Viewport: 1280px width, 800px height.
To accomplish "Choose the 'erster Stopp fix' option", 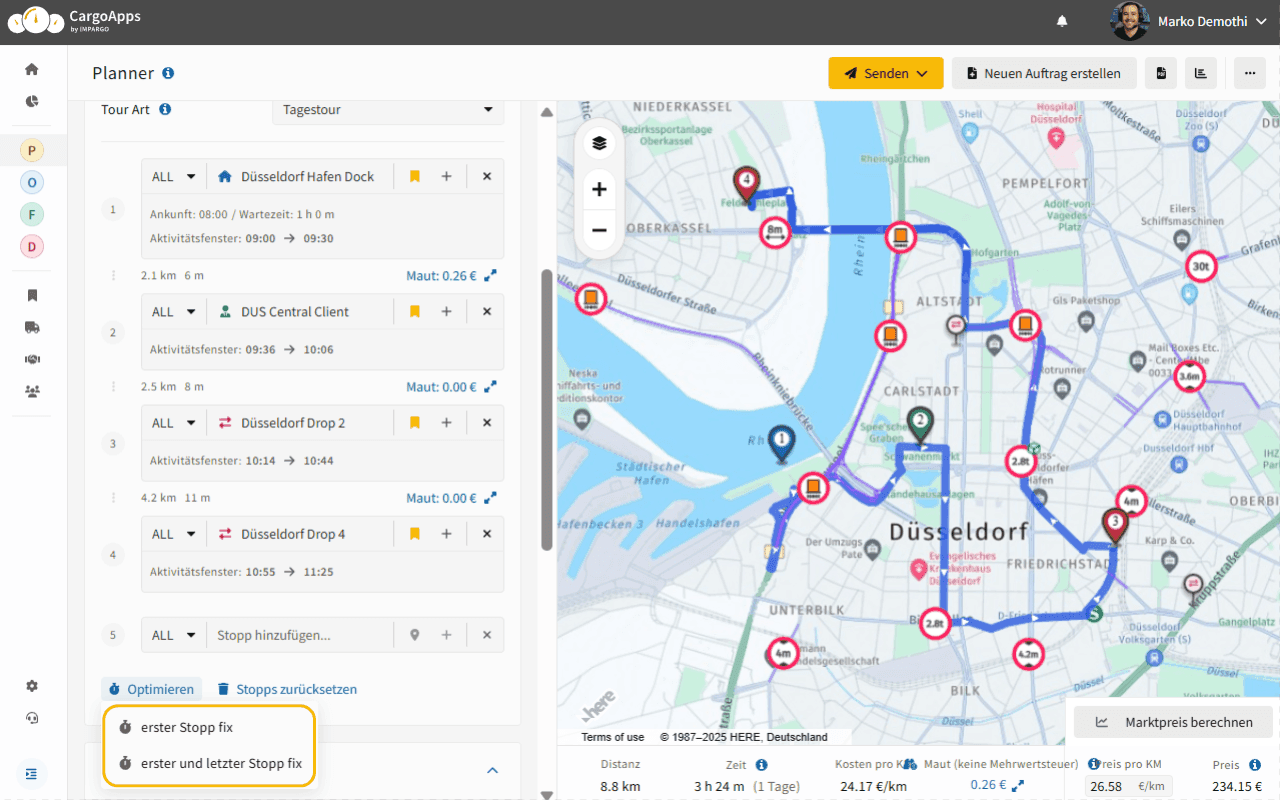I will click(186, 727).
